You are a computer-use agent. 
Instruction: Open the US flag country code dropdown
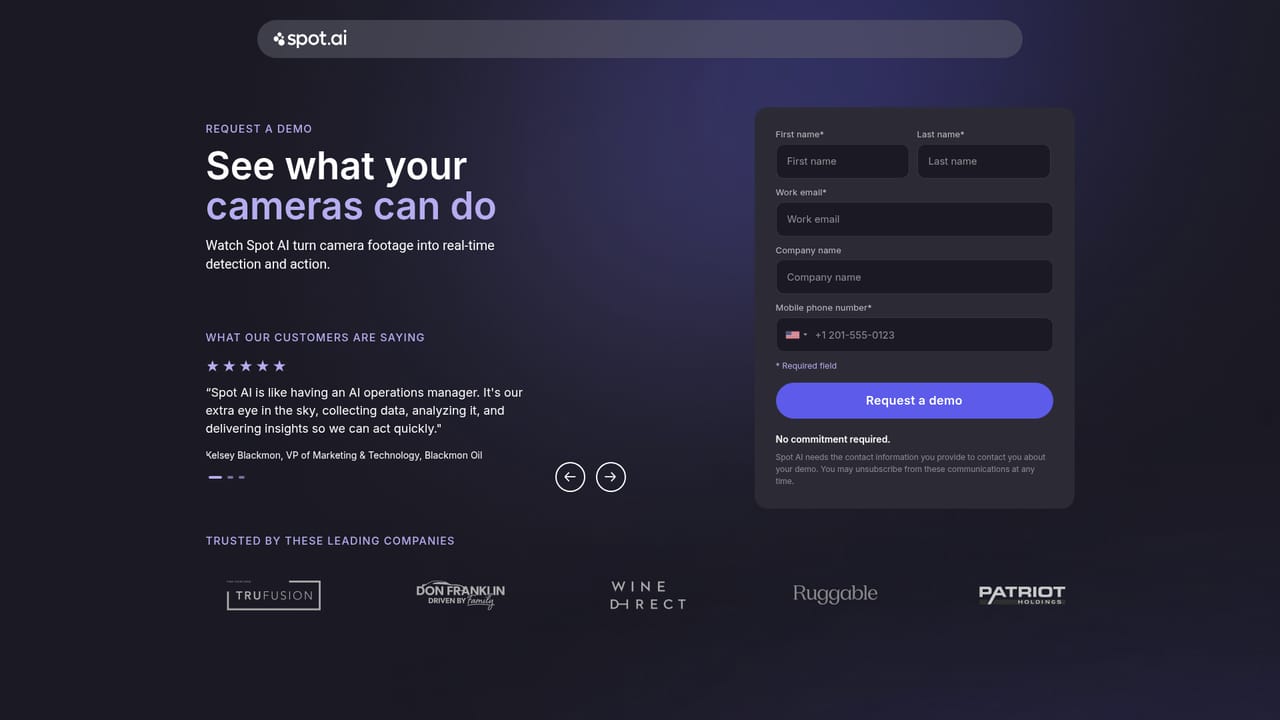click(x=796, y=335)
